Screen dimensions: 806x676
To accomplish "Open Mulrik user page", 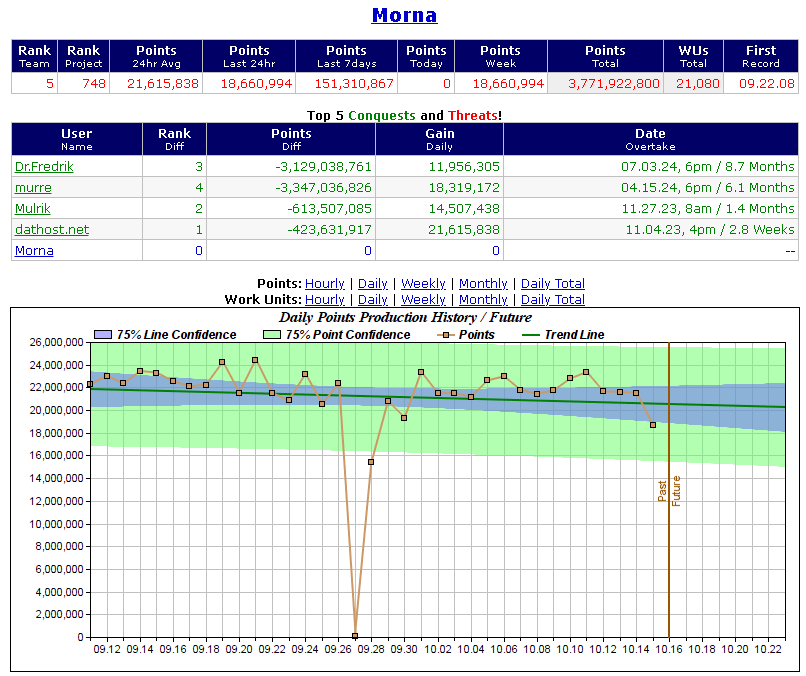I will point(35,209).
